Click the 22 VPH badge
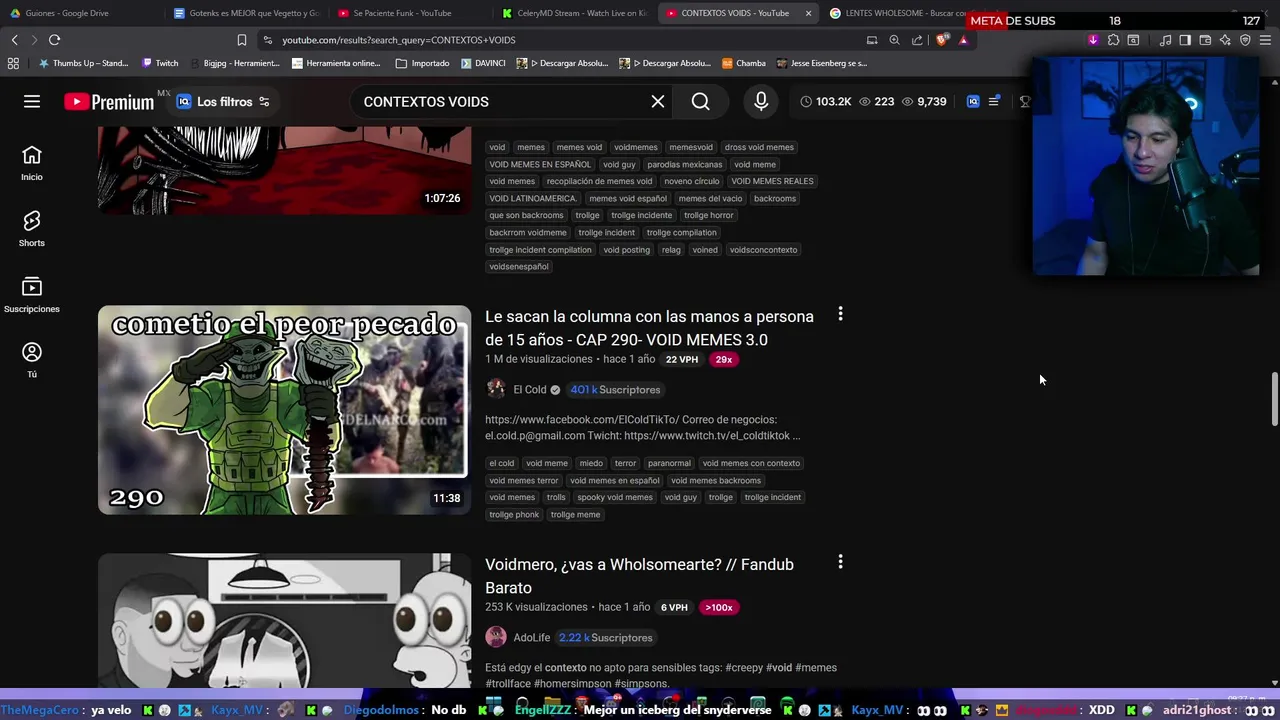The height and width of the screenshot is (720, 1280). (x=682, y=360)
